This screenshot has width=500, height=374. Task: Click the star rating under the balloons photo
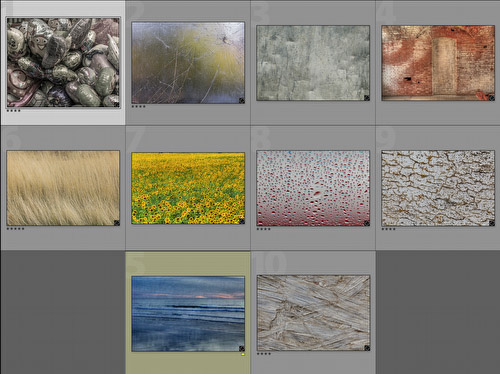14,111
